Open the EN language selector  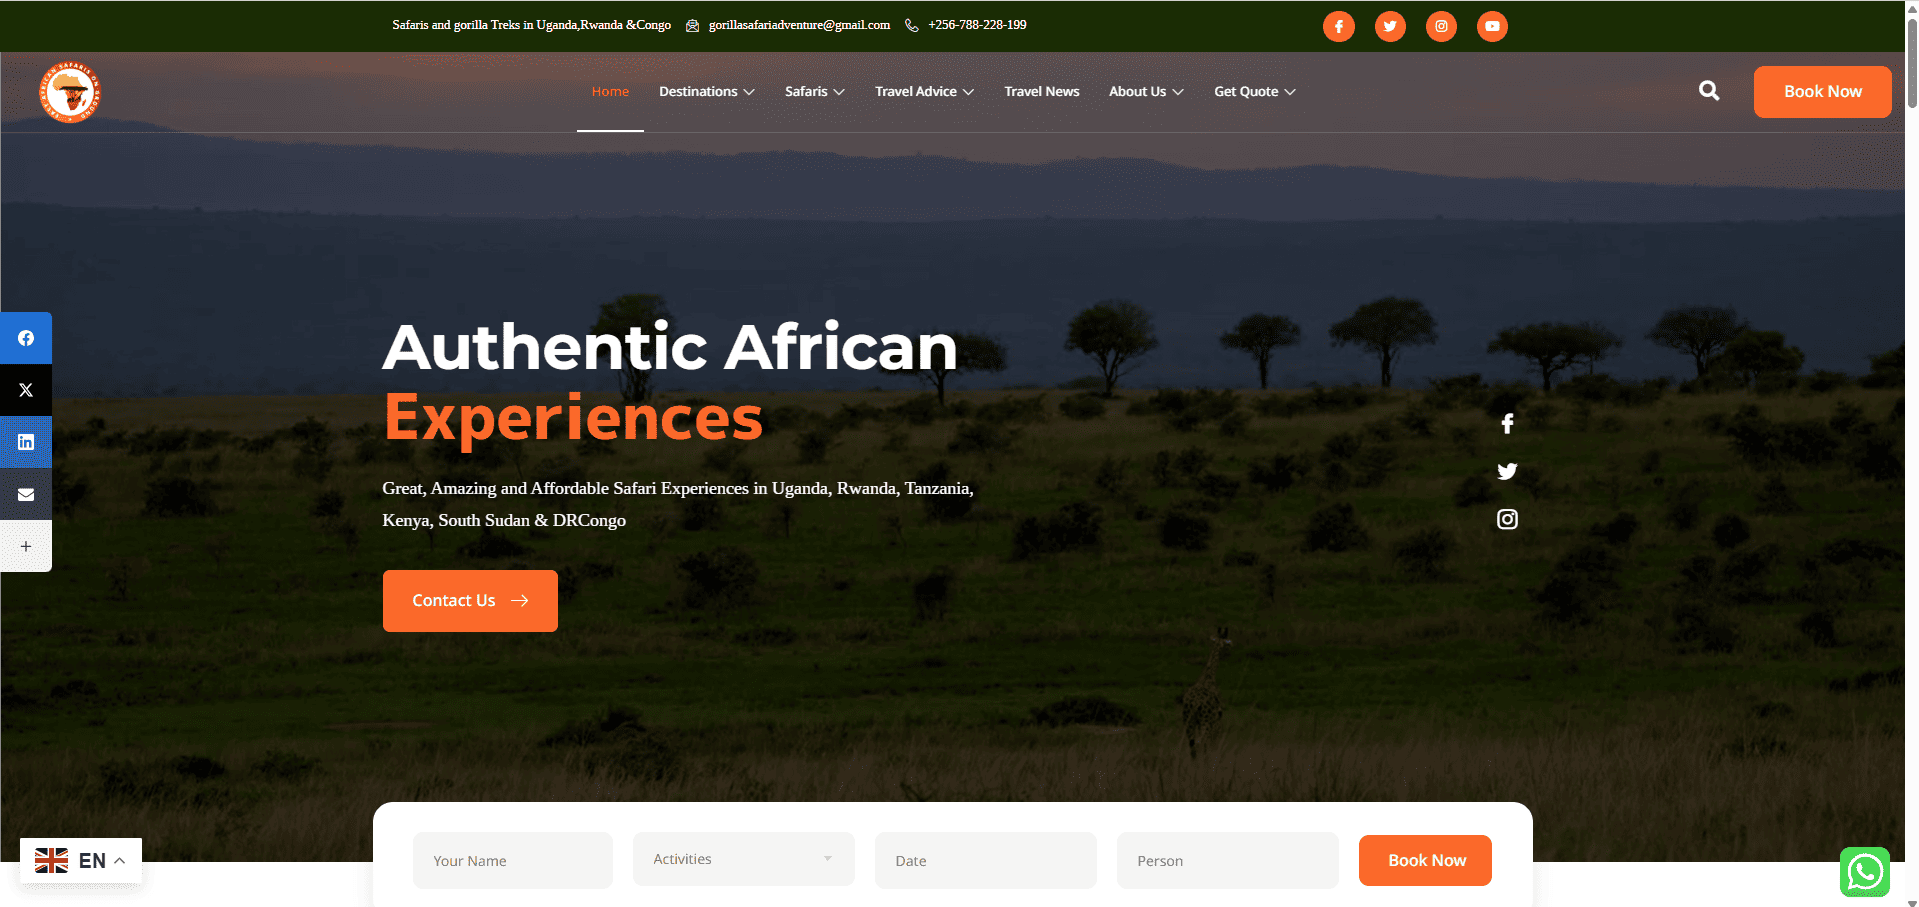pos(81,861)
